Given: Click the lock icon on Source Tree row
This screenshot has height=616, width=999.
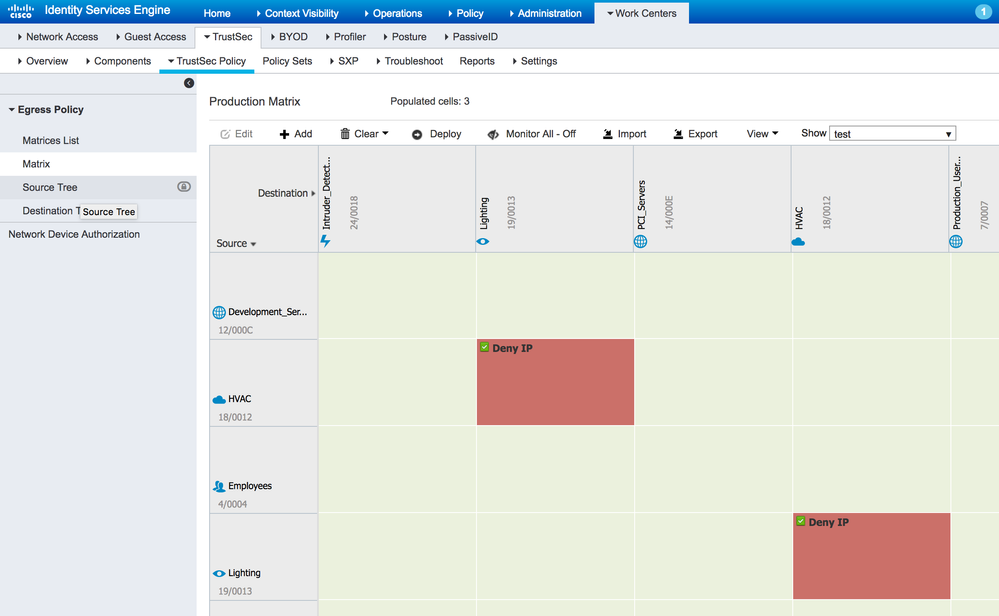Looking at the screenshot, I should tap(183, 187).
